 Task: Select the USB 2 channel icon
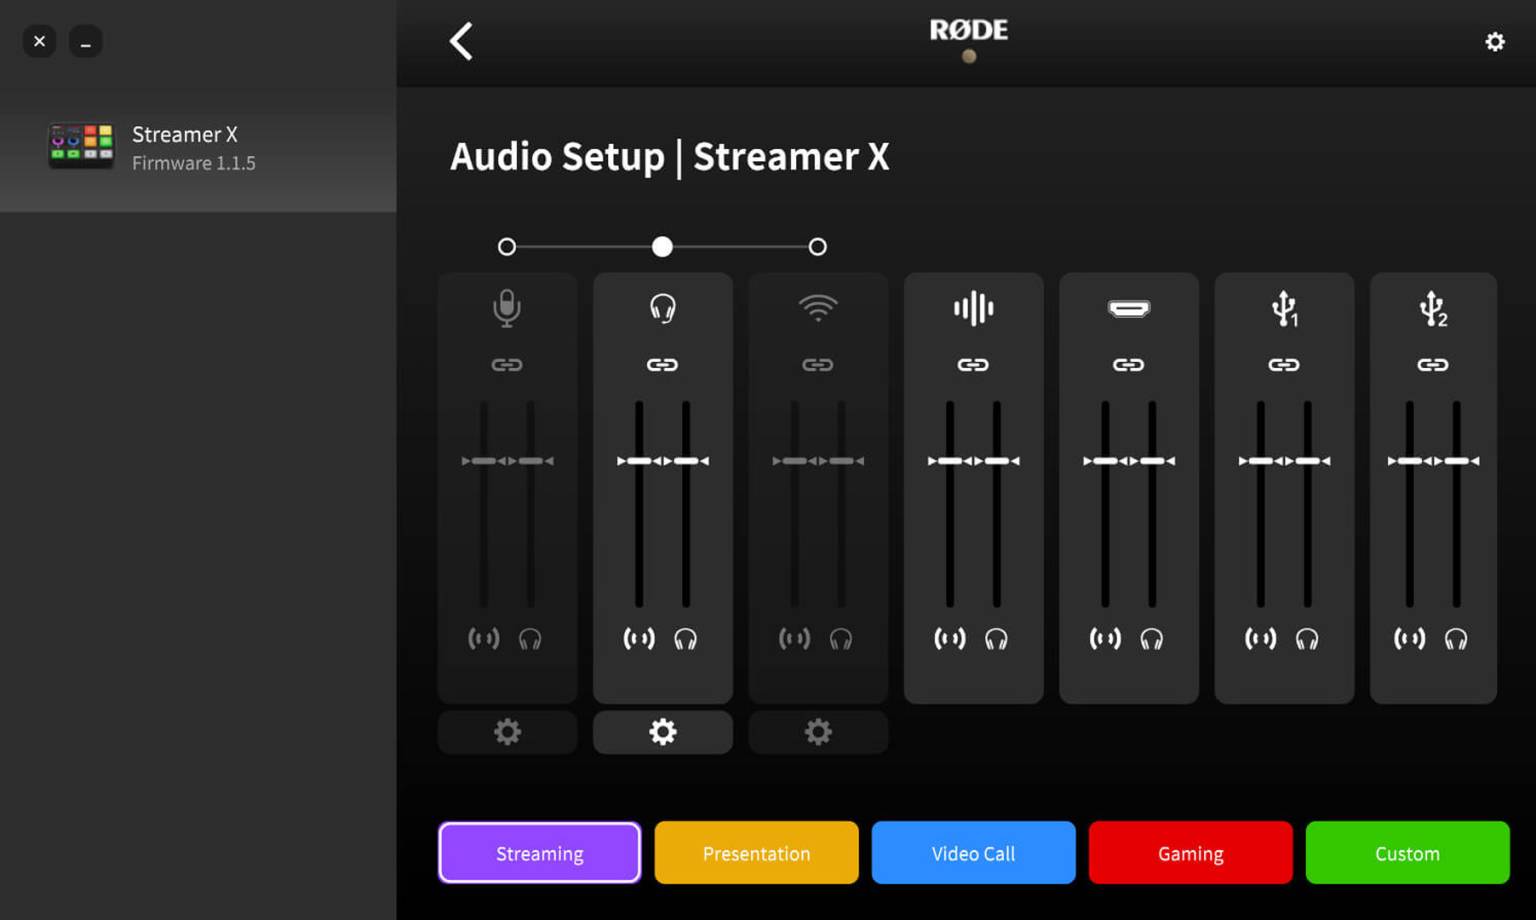[1433, 308]
